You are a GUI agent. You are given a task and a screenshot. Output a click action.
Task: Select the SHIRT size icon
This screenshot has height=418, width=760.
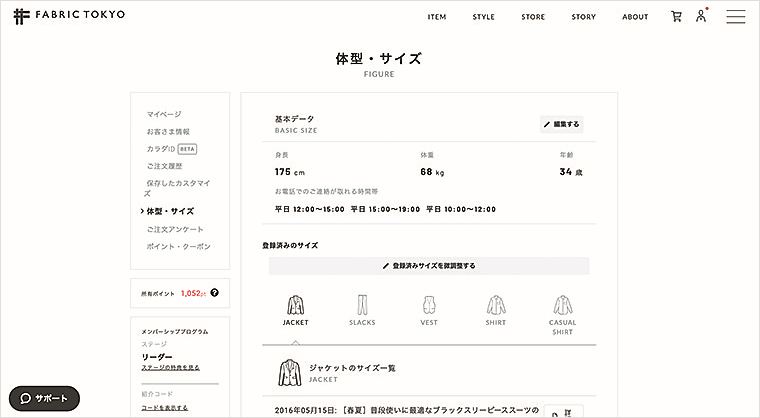pos(496,310)
